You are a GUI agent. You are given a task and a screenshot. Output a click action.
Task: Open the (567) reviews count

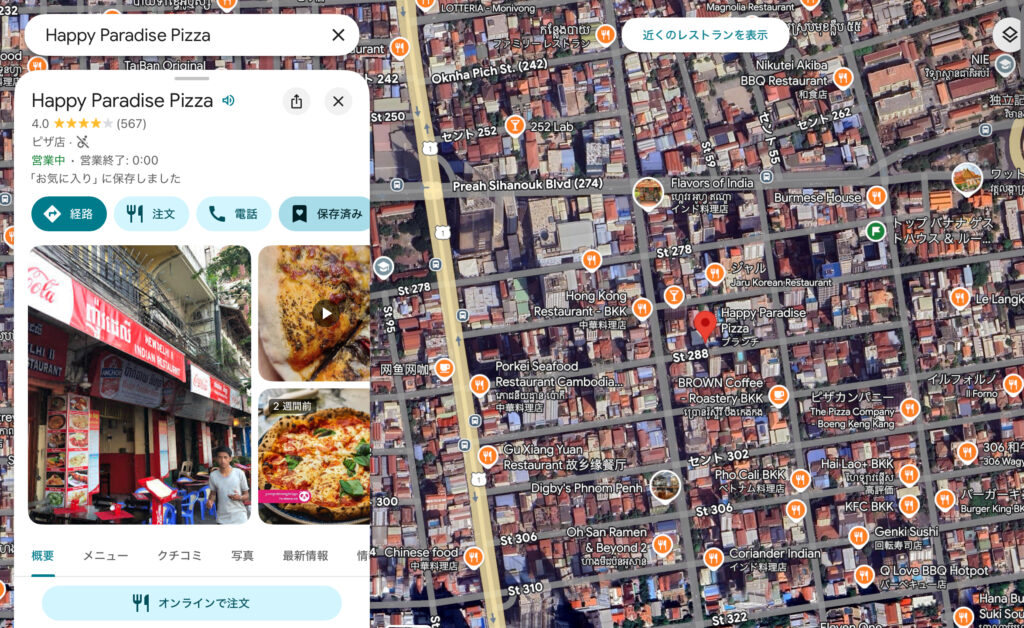tap(131, 123)
